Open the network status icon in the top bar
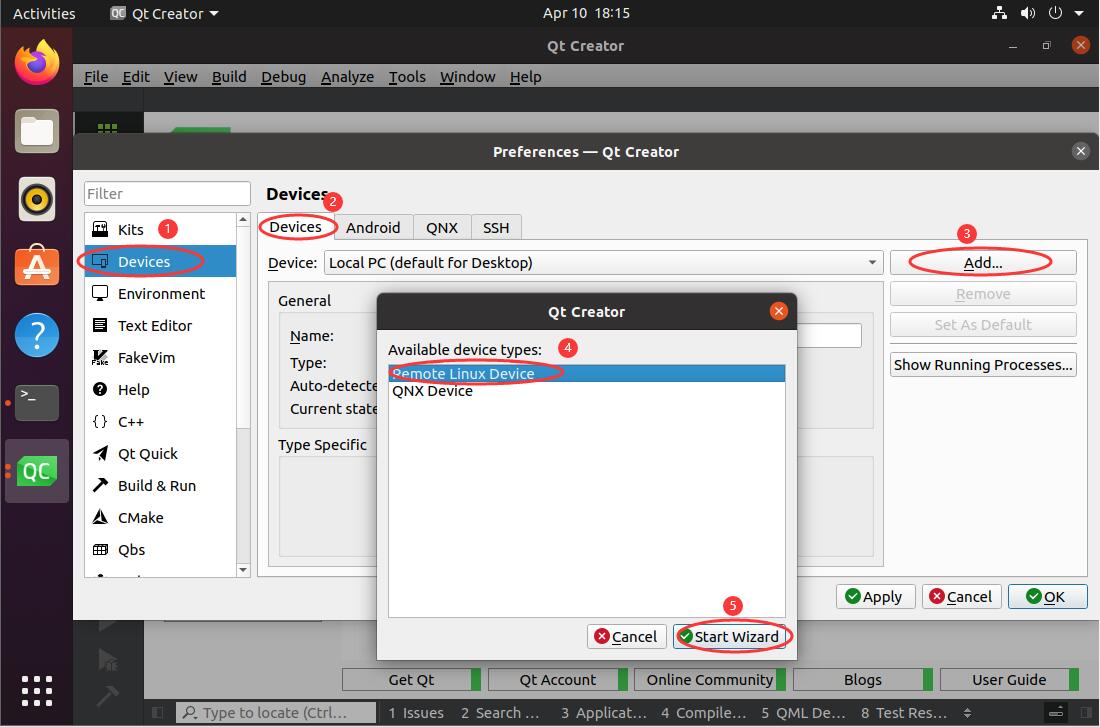This screenshot has height=727, width=1100. [x=999, y=13]
